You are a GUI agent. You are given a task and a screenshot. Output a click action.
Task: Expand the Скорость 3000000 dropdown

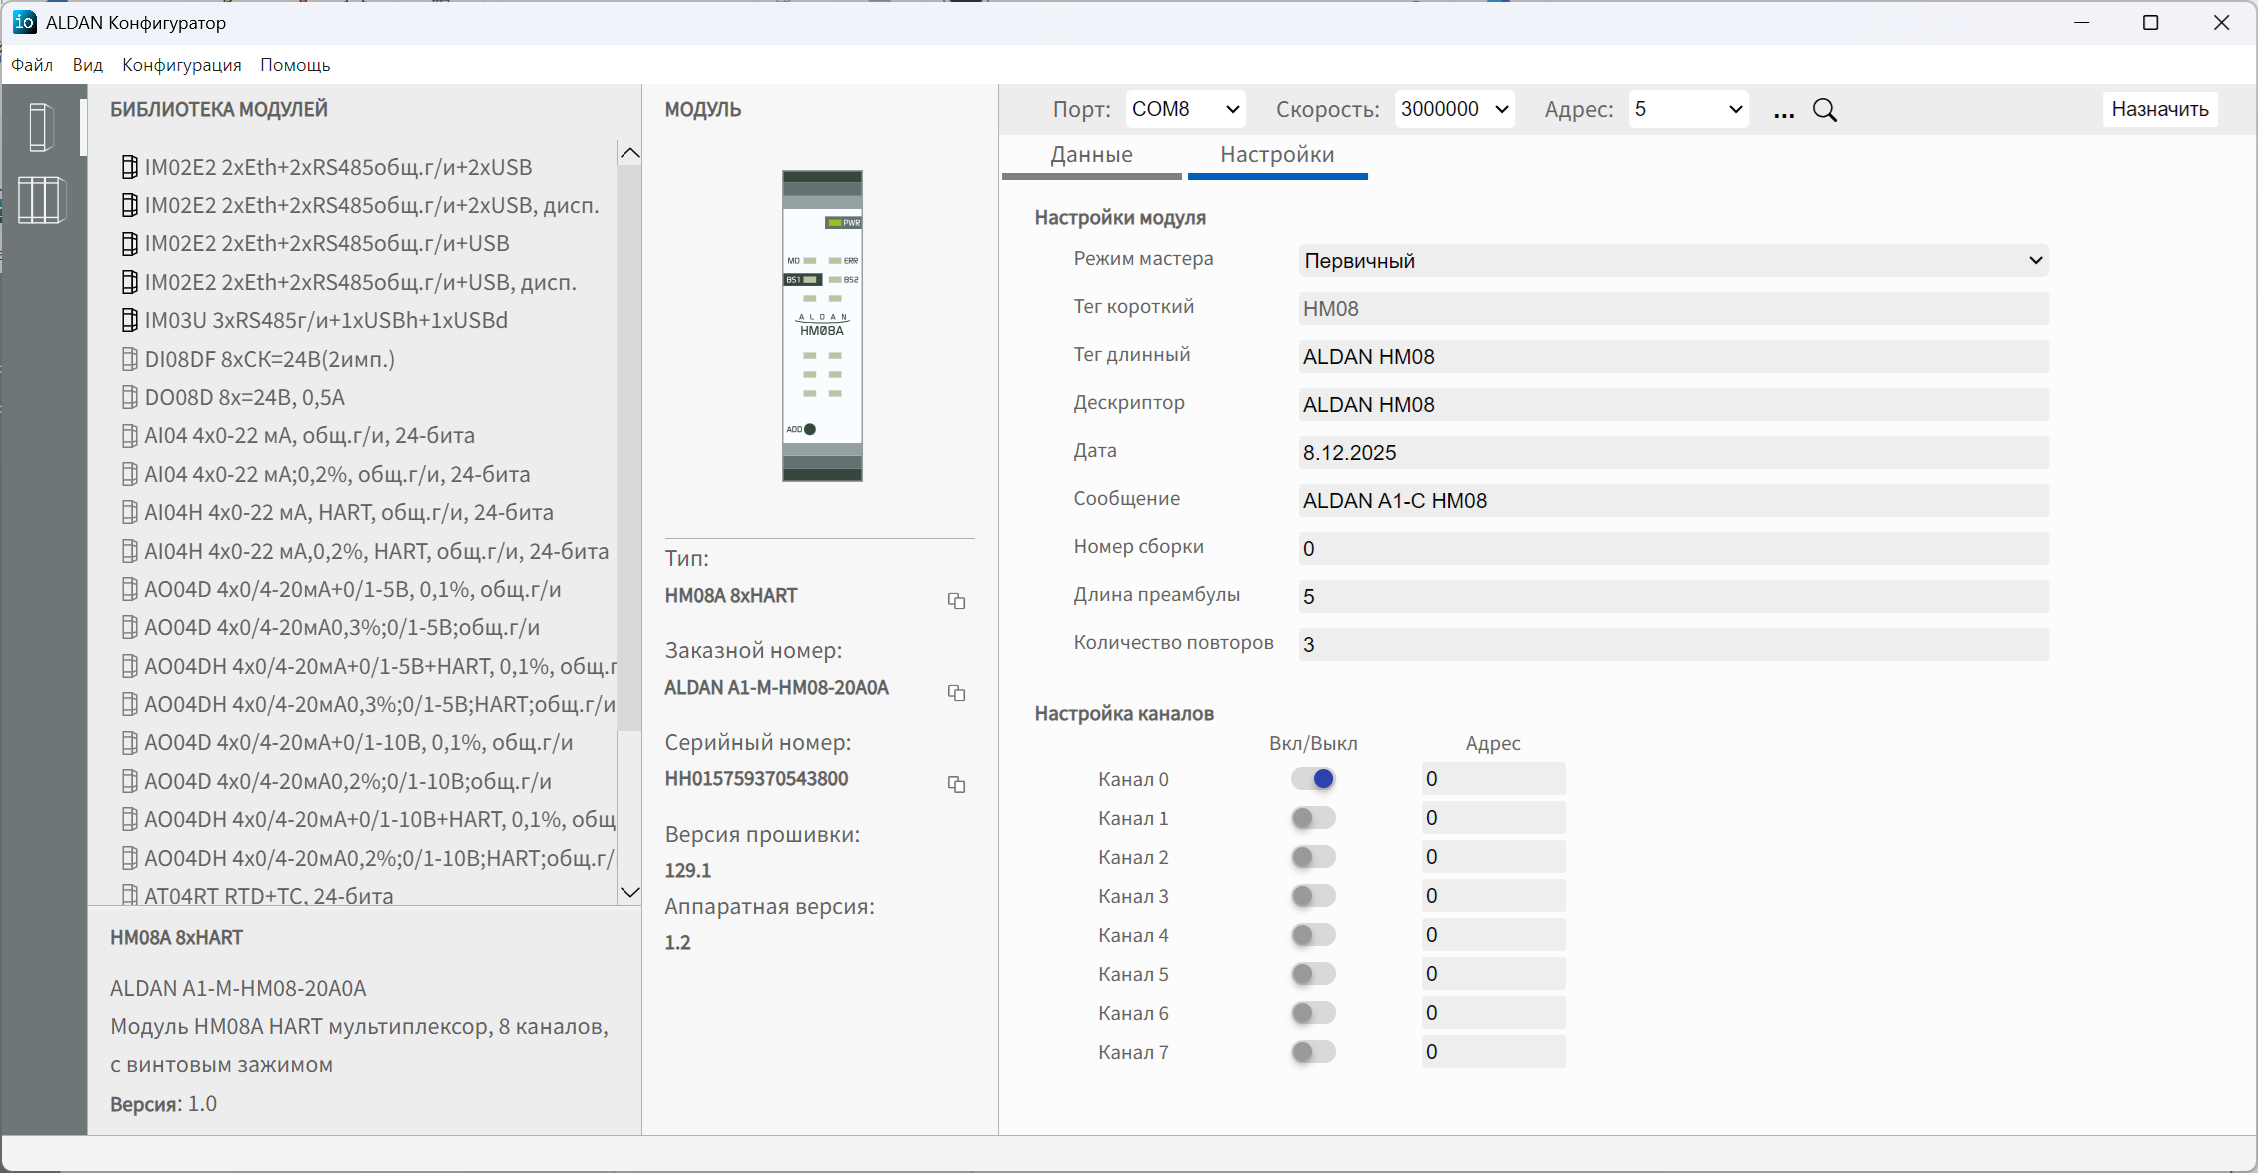coord(1454,109)
